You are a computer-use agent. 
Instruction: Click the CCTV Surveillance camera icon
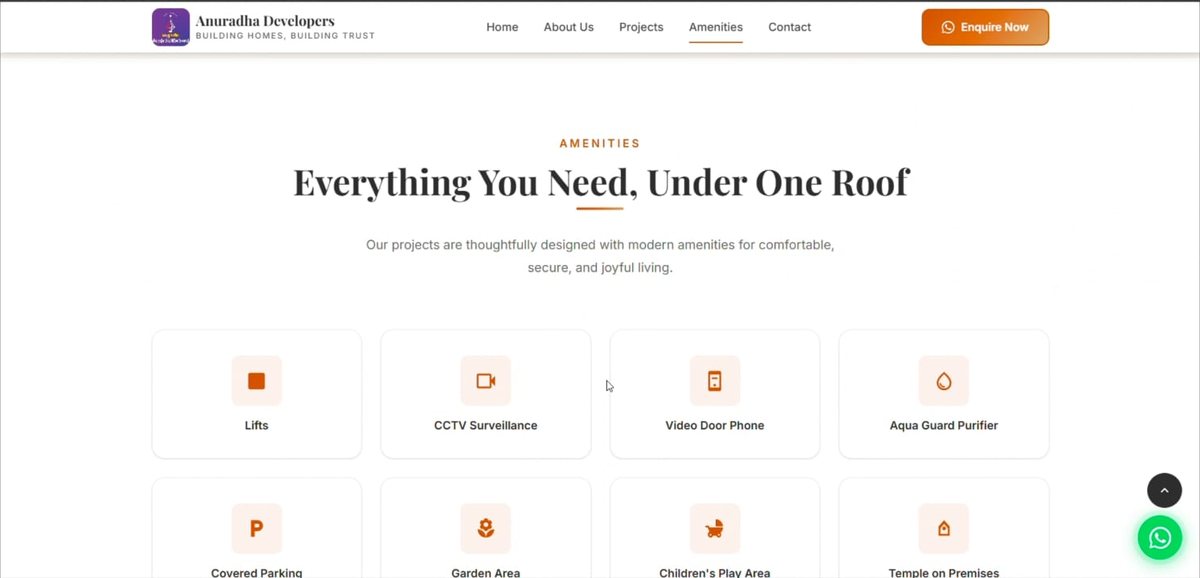pos(486,381)
